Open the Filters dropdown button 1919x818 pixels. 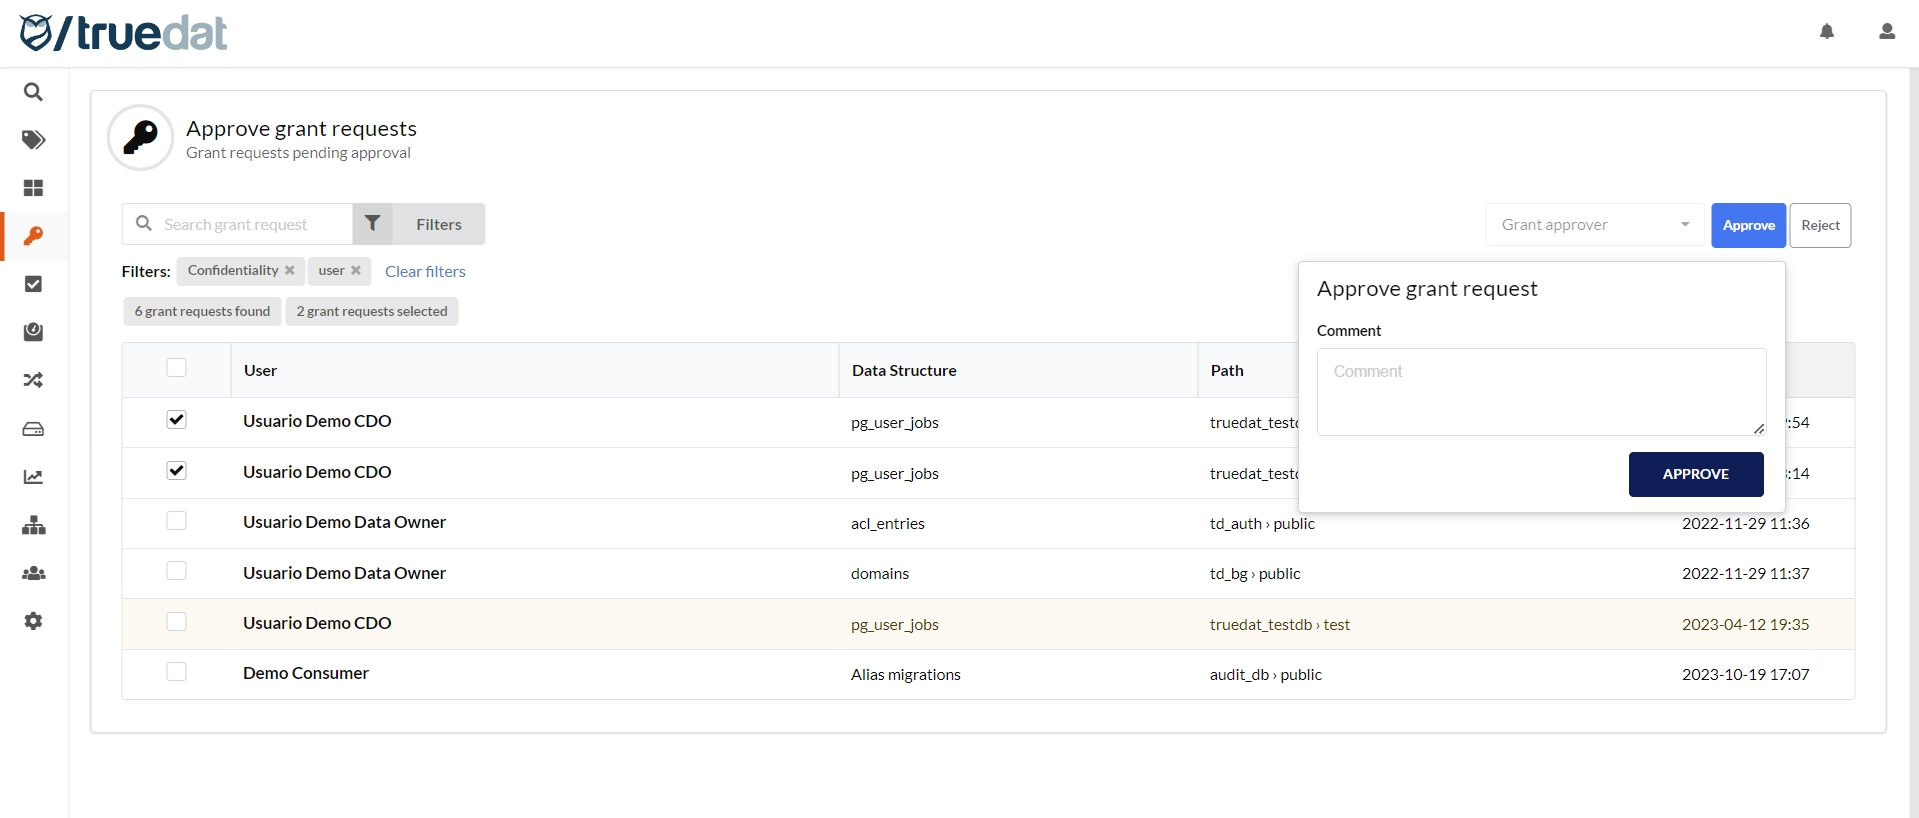(x=419, y=224)
